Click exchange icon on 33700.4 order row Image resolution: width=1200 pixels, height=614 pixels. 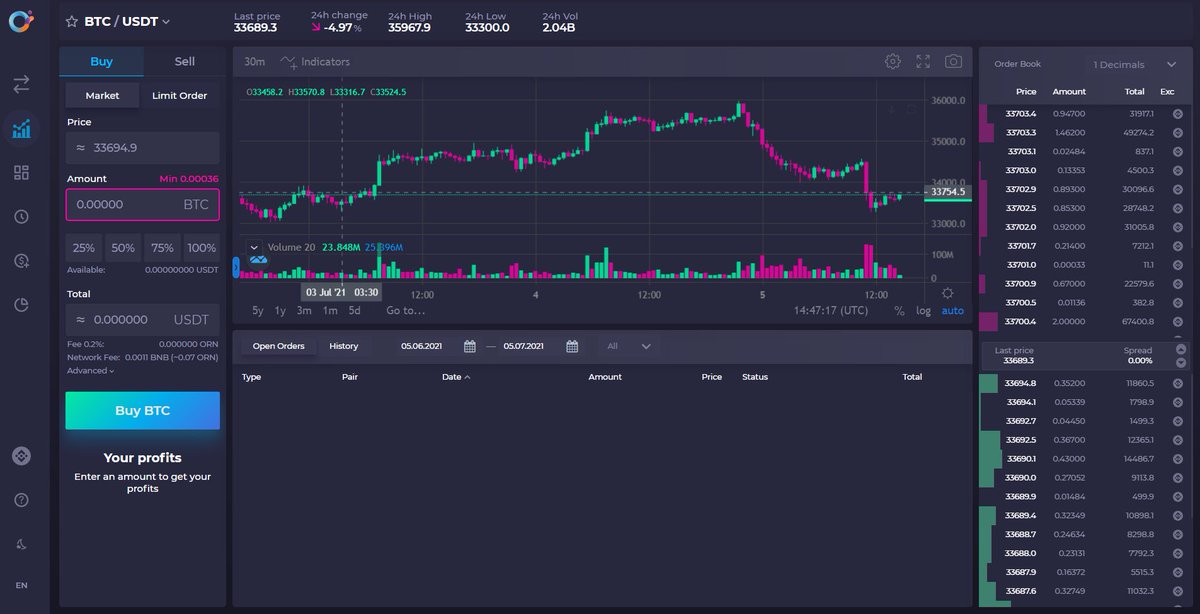coord(1177,322)
